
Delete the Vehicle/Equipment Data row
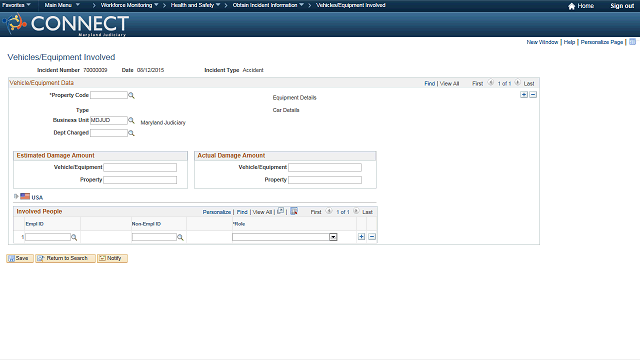[x=533, y=95]
